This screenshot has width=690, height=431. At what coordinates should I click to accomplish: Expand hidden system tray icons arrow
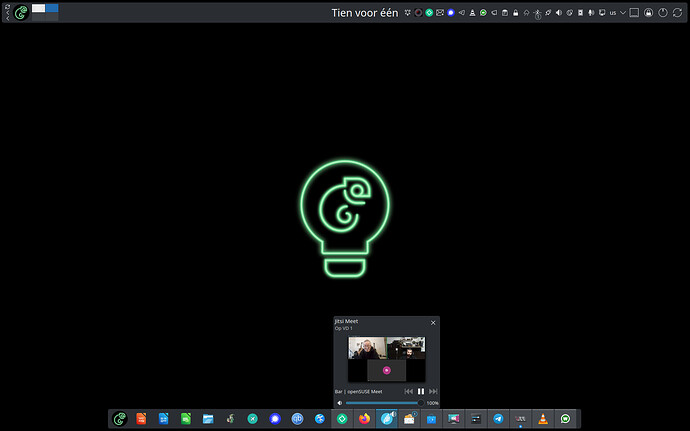(x=623, y=13)
